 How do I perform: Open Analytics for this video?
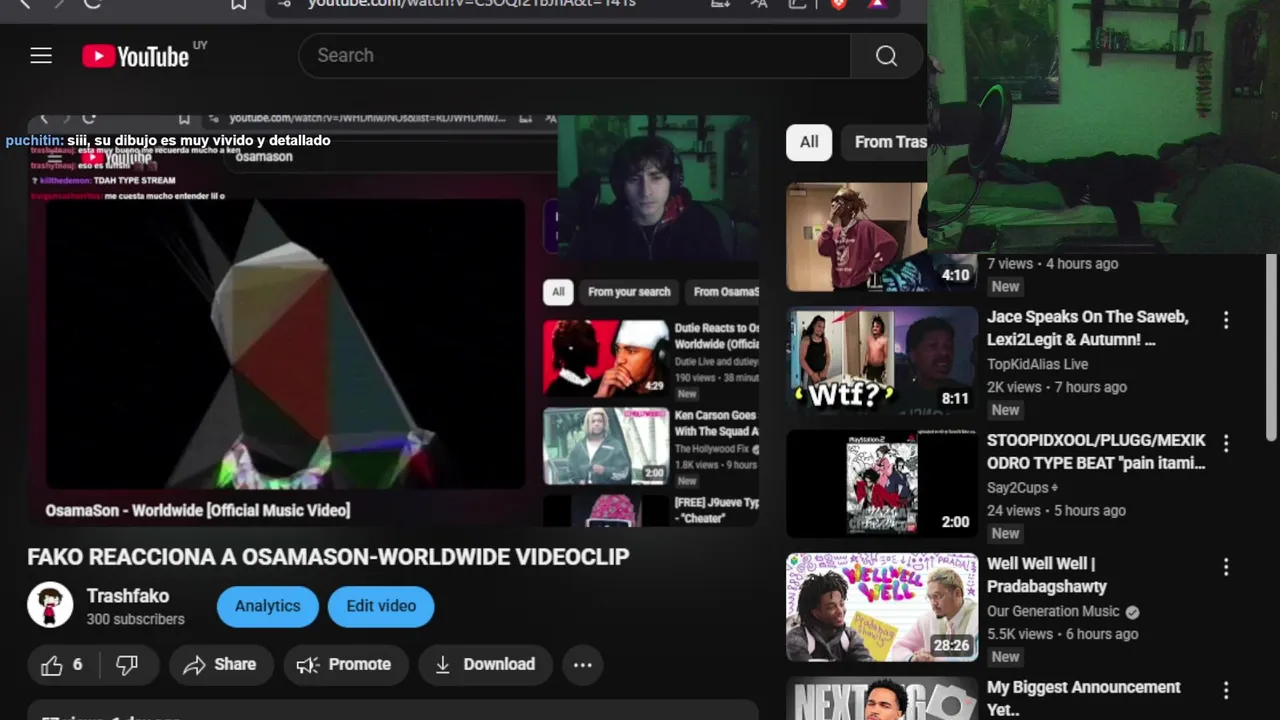267,606
